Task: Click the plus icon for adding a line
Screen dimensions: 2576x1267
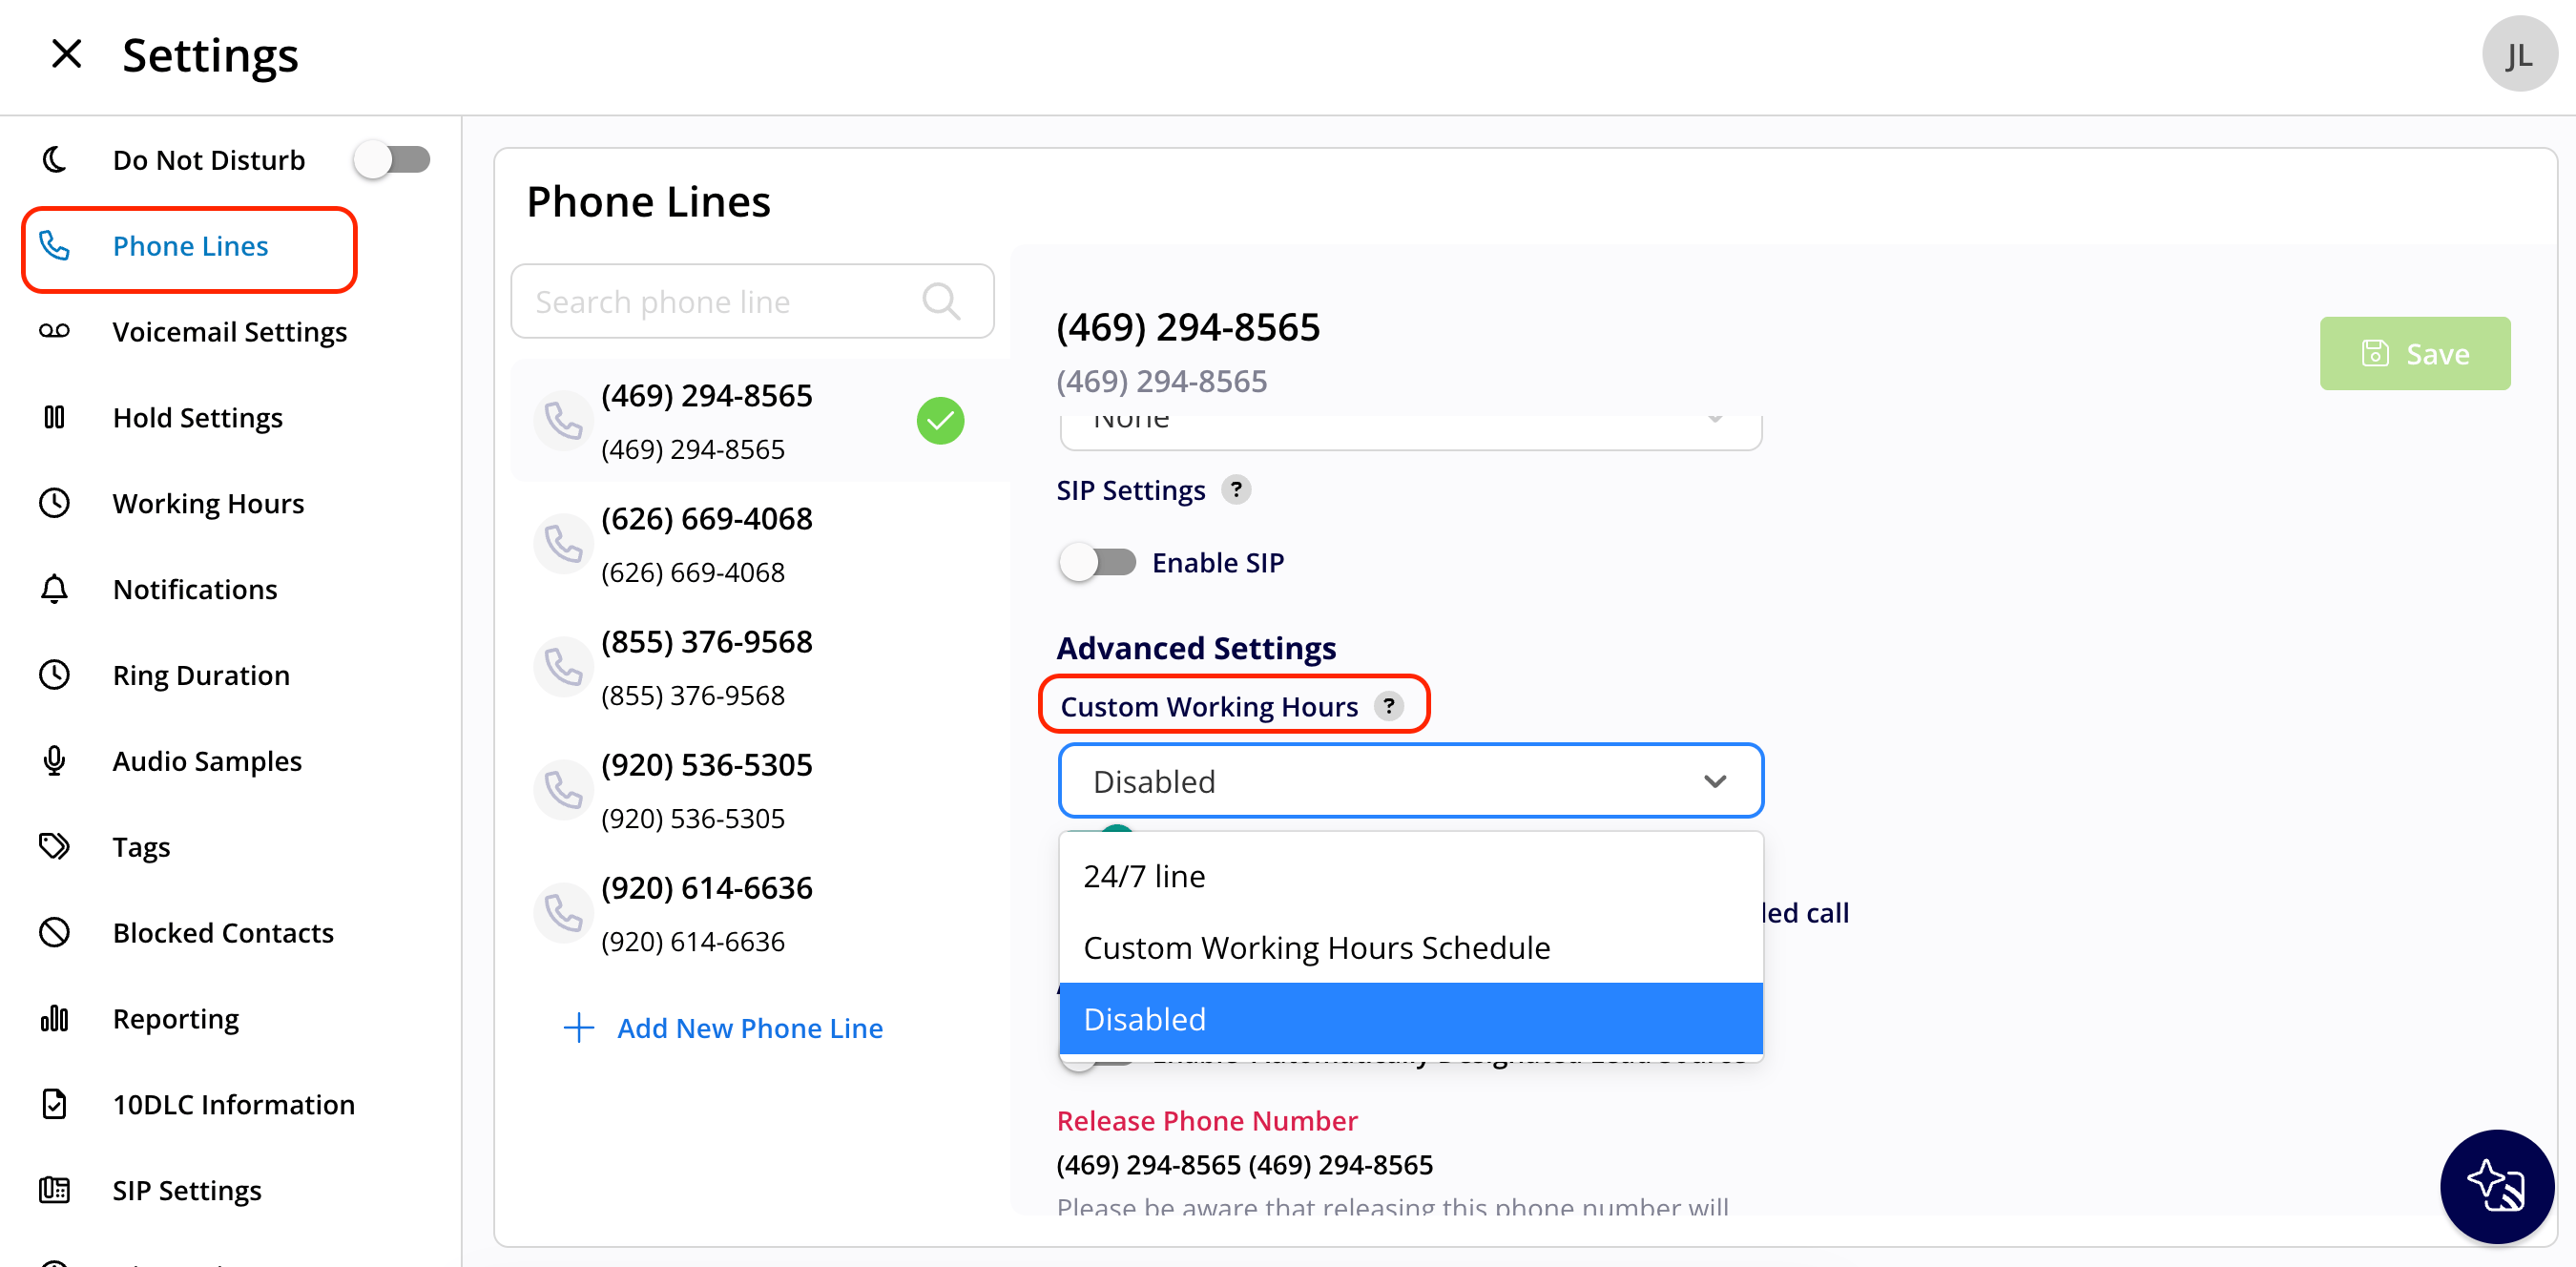Action: (579, 1029)
